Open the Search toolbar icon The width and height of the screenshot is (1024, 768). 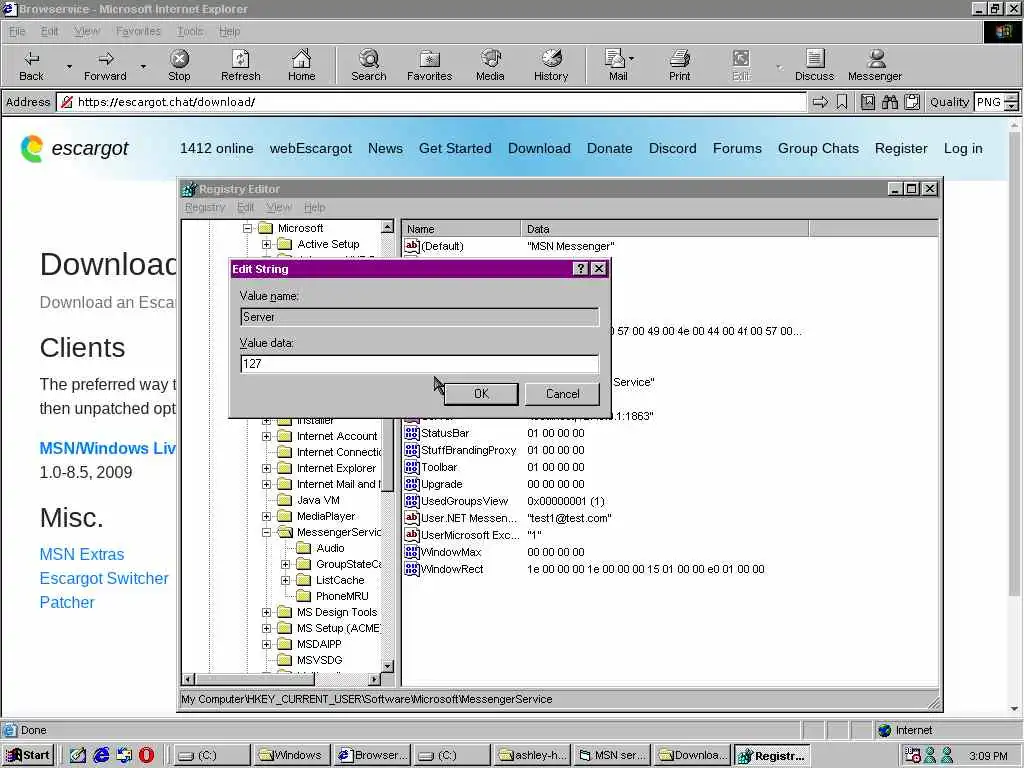pyautogui.click(x=368, y=65)
